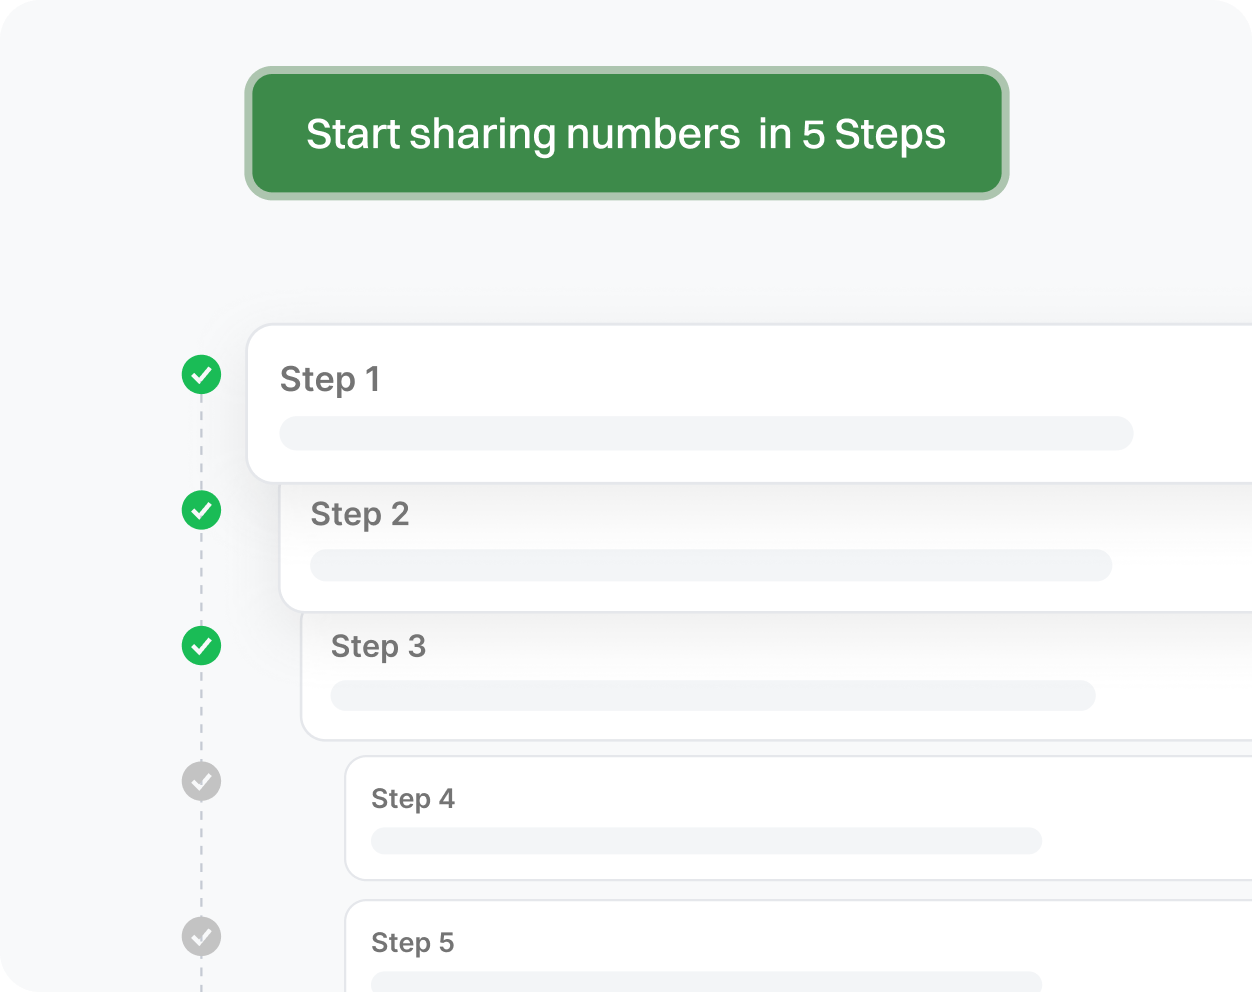1252x992 pixels.
Task: Select the Step 2 title text
Action: (x=360, y=514)
